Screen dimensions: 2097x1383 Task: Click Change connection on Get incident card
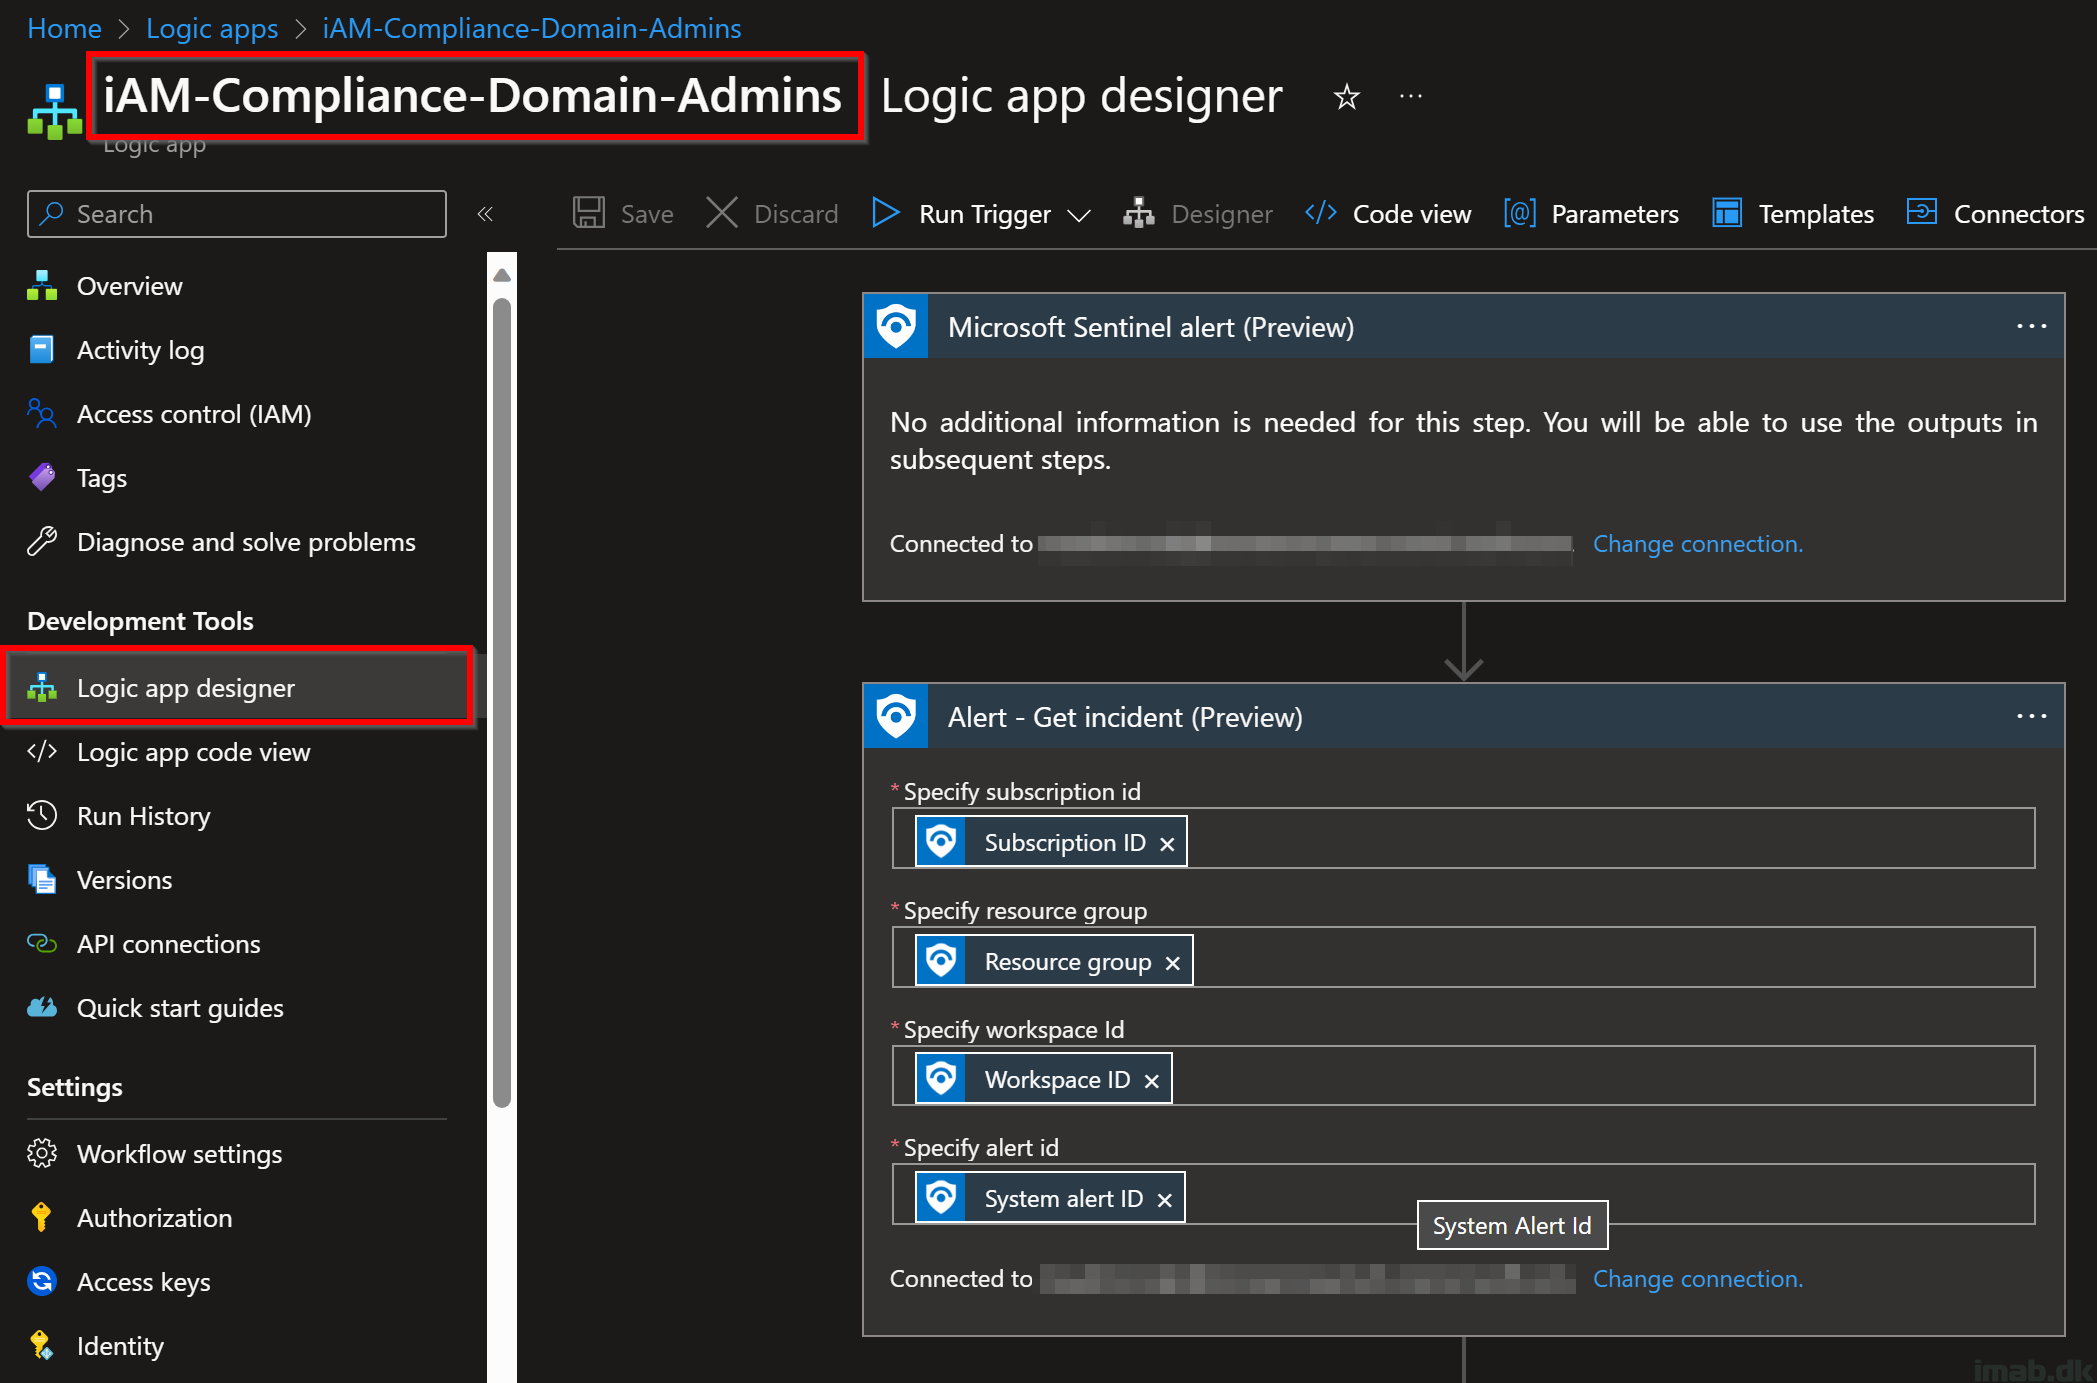click(1698, 1279)
